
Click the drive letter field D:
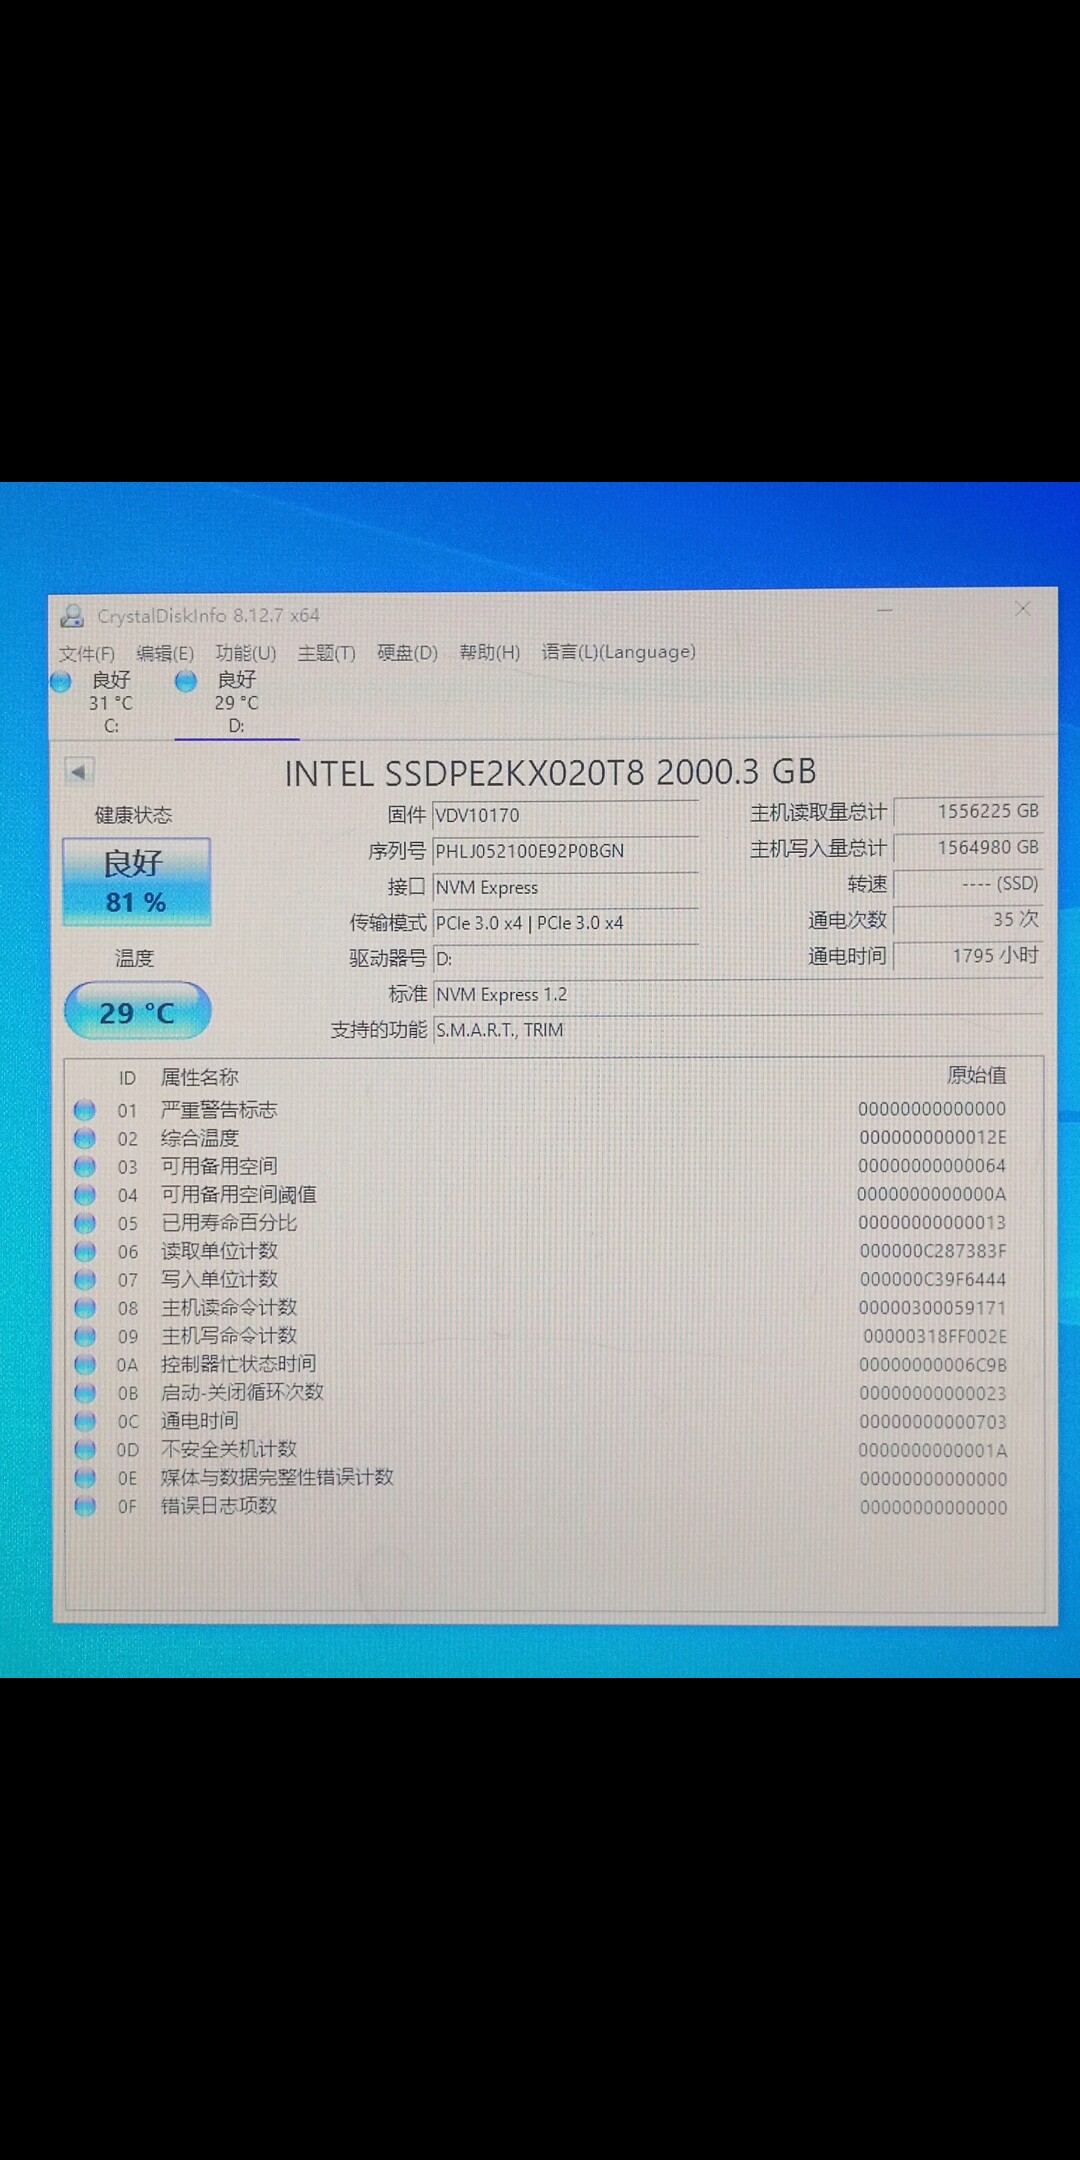pos(566,959)
